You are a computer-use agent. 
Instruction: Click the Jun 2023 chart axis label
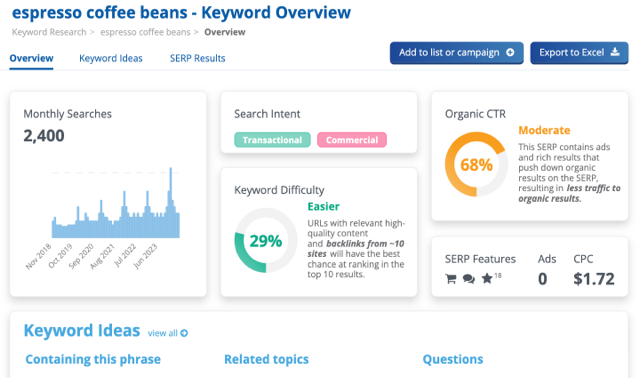coord(145,256)
